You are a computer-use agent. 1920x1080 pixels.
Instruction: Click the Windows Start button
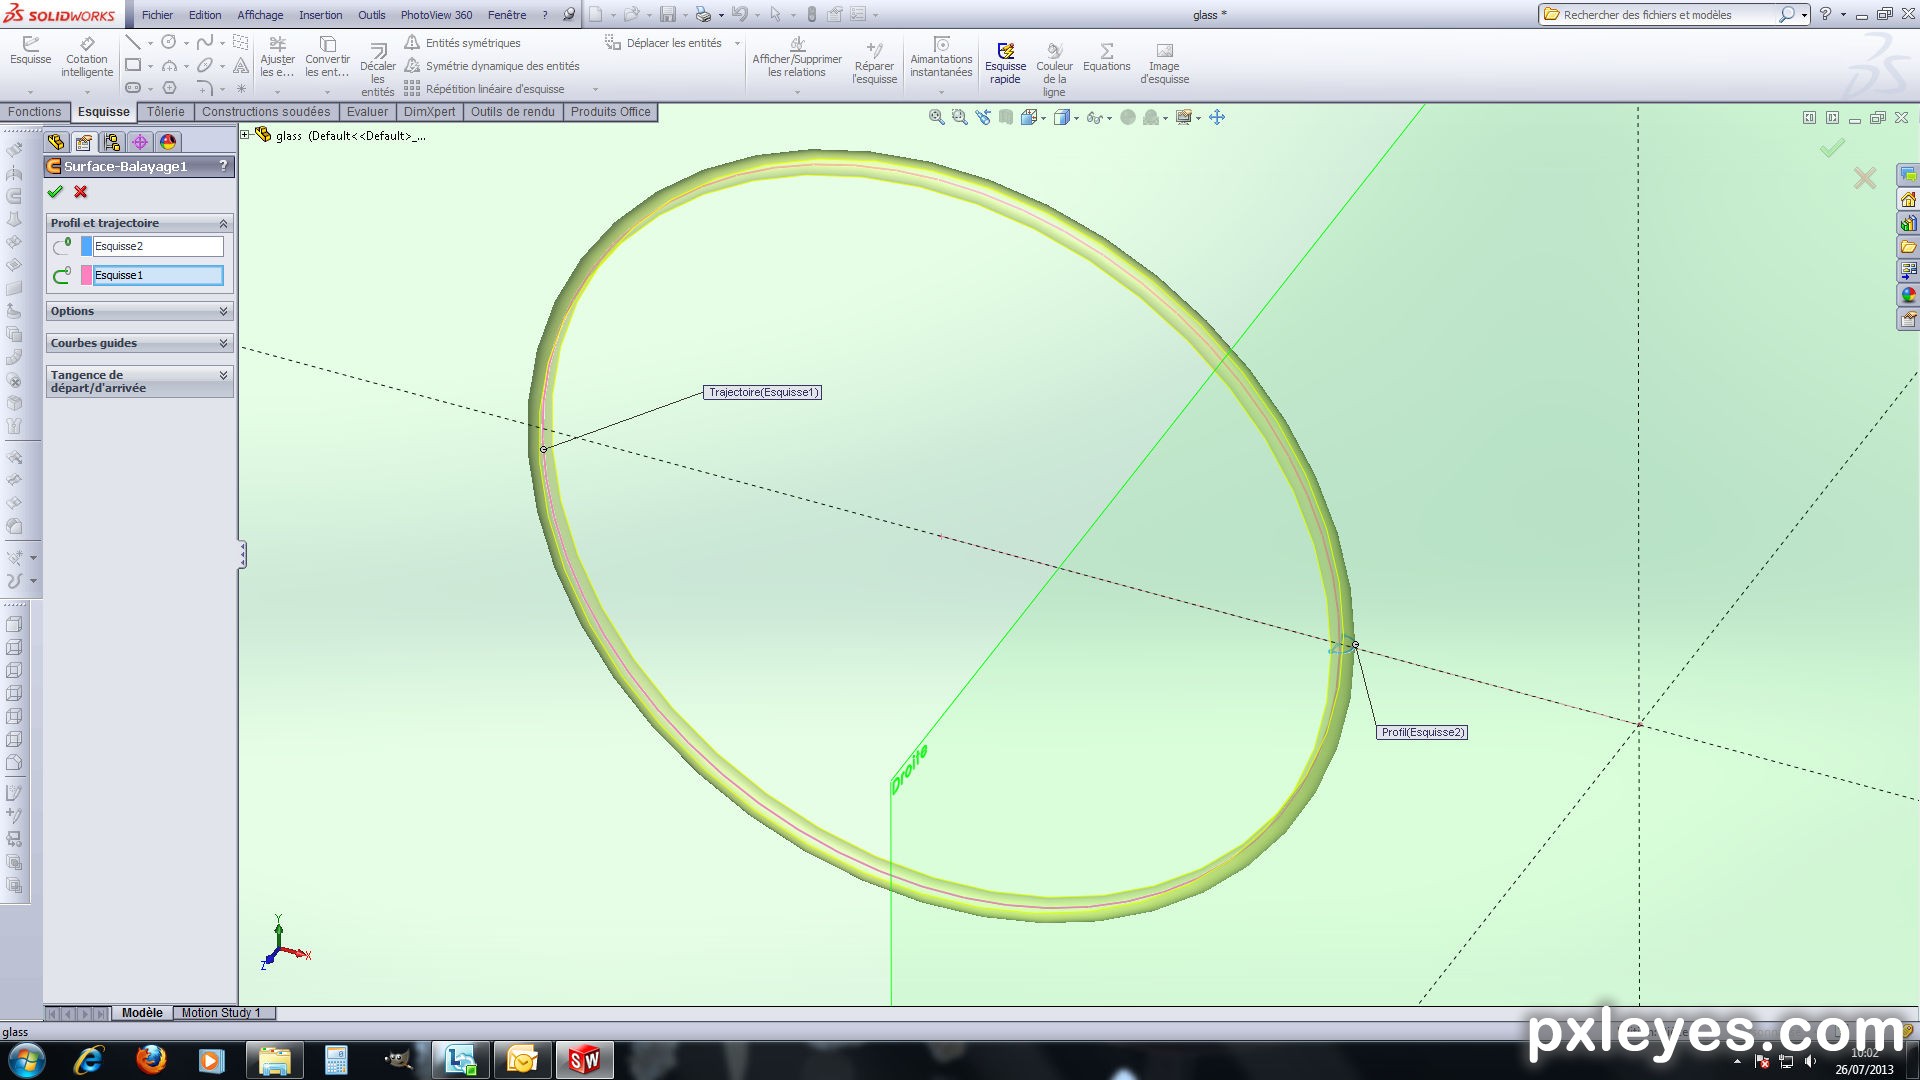pos(27,1060)
